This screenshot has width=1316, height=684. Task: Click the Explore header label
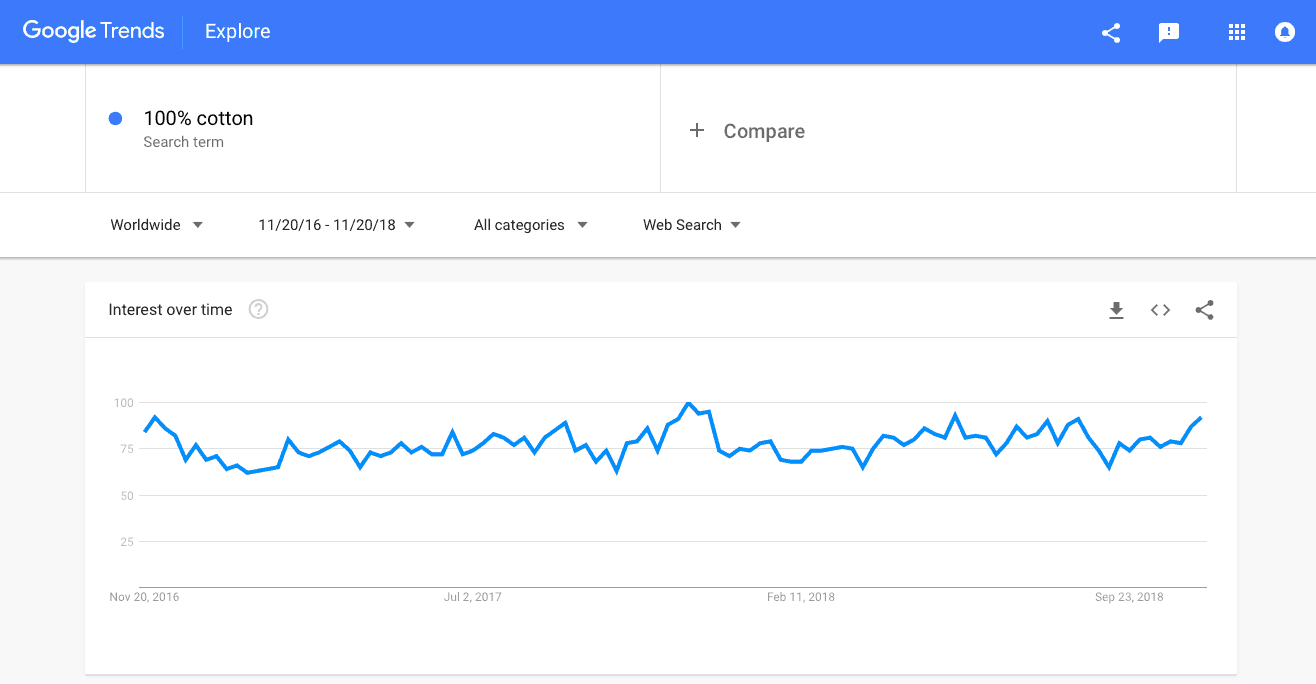coord(238,32)
